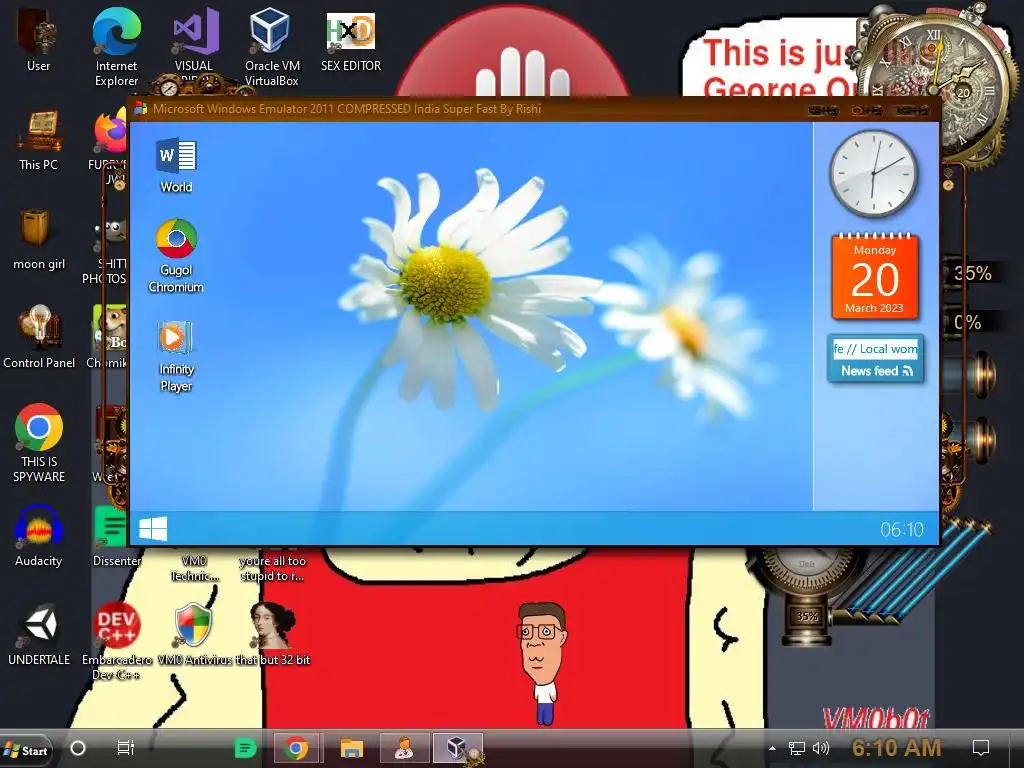Launch Gugol Chromium in emulator window
The height and width of the screenshot is (768, 1024).
click(176, 256)
